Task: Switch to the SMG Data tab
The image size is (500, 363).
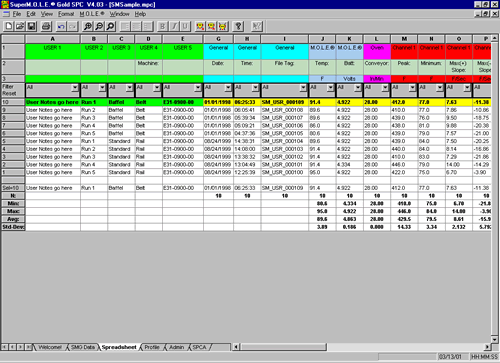Action: click(x=83, y=347)
